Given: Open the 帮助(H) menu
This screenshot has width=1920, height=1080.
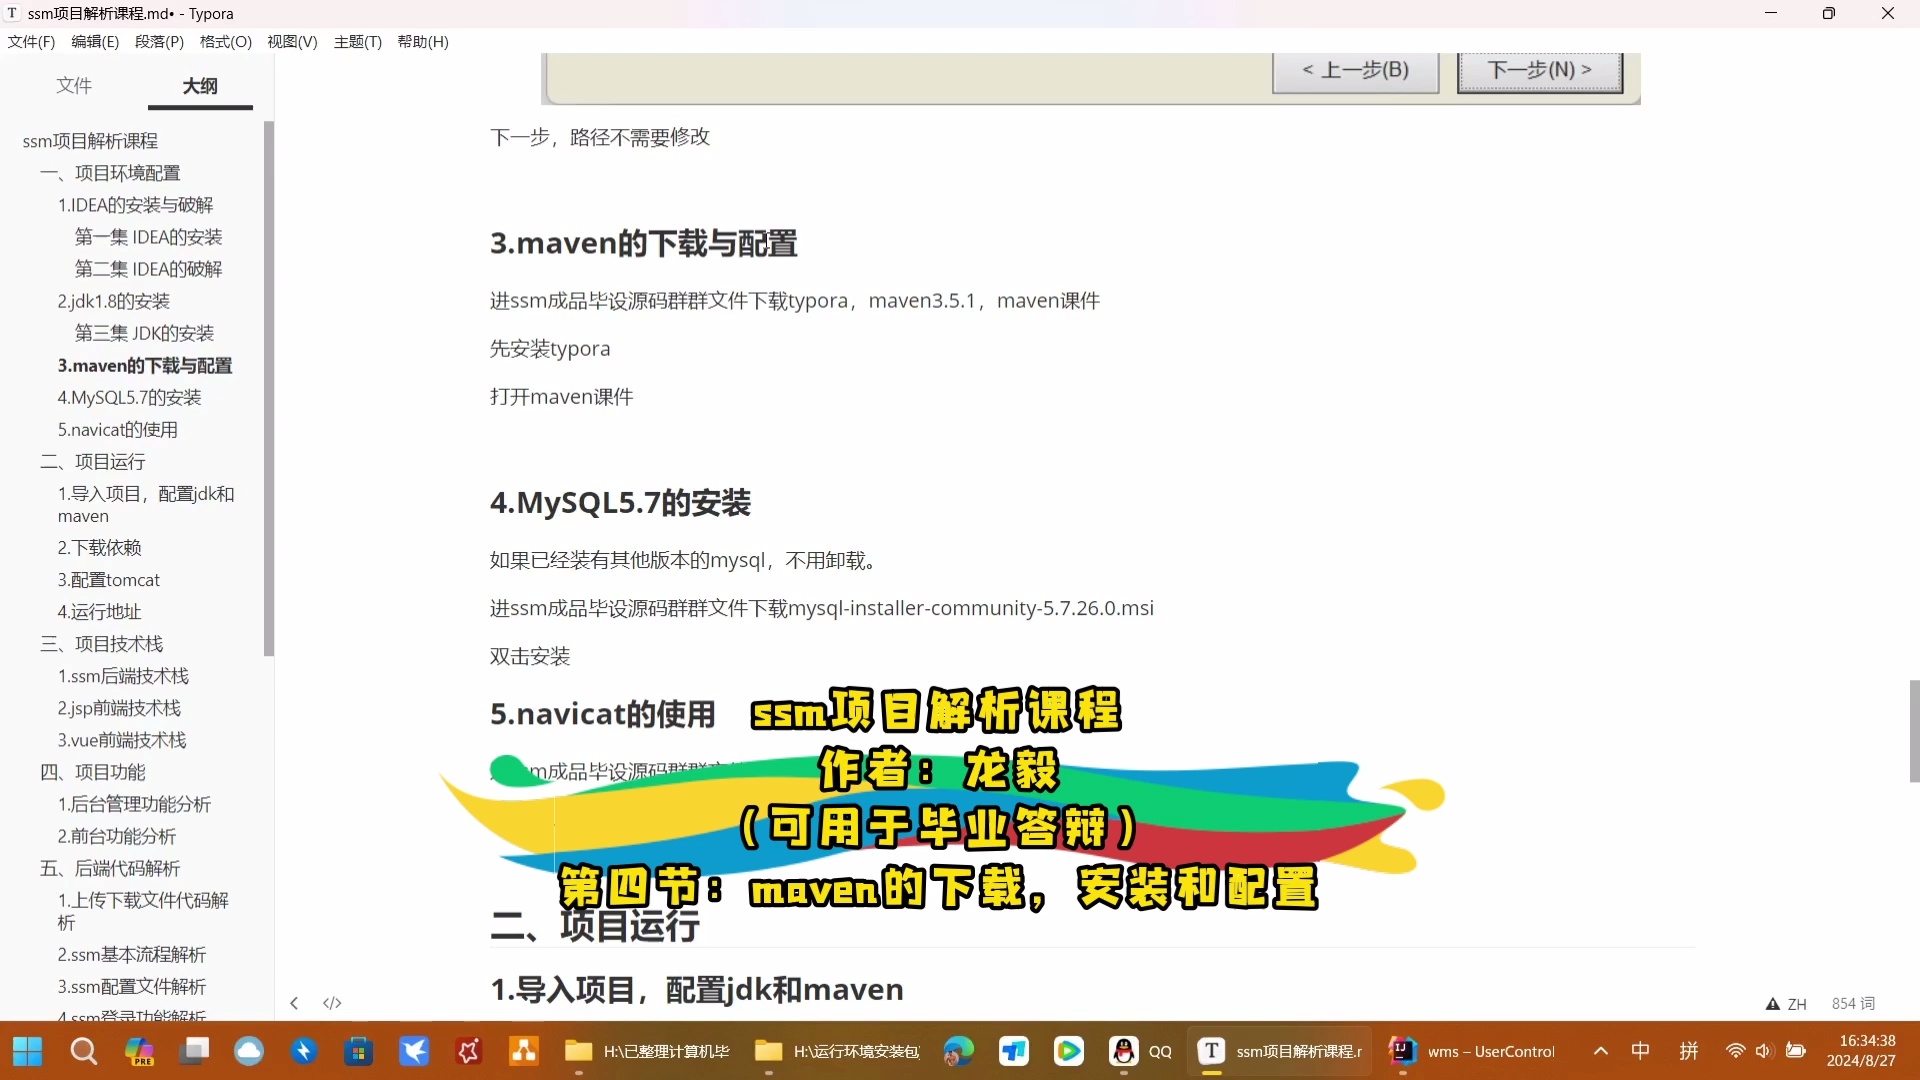Looking at the screenshot, I should click(423, 41).
